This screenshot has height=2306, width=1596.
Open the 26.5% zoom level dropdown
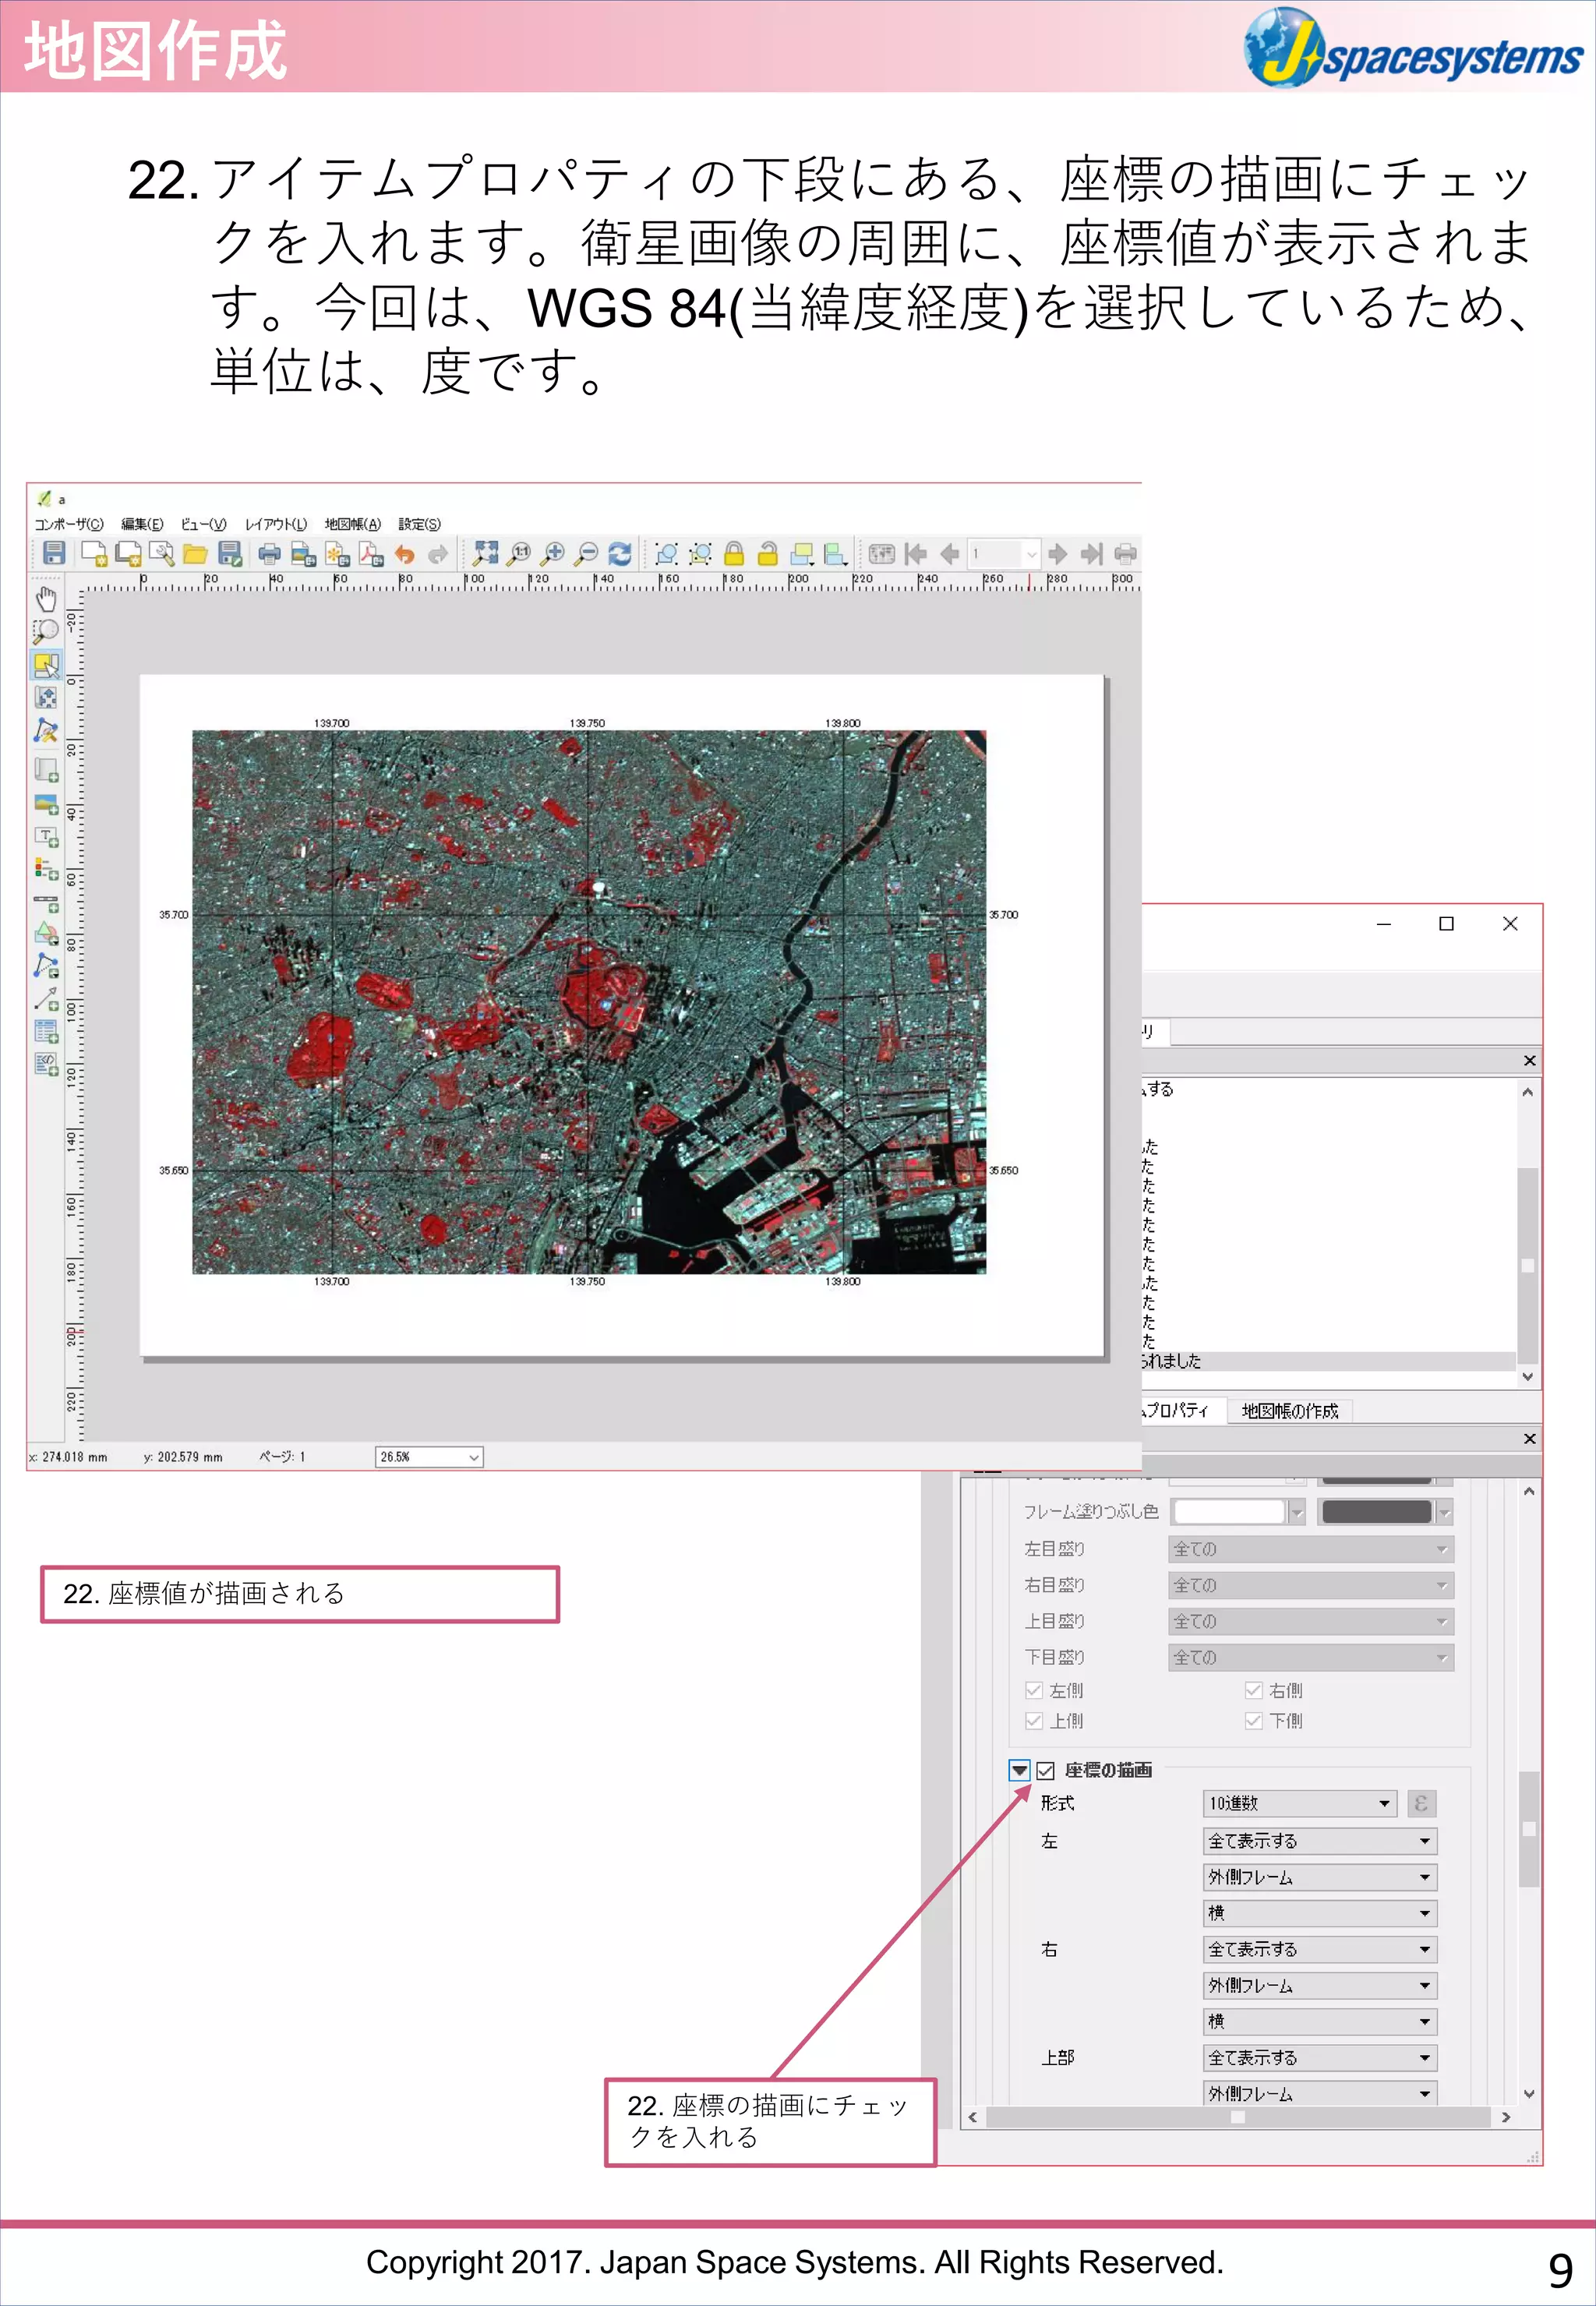click(x=430, y=1457)
